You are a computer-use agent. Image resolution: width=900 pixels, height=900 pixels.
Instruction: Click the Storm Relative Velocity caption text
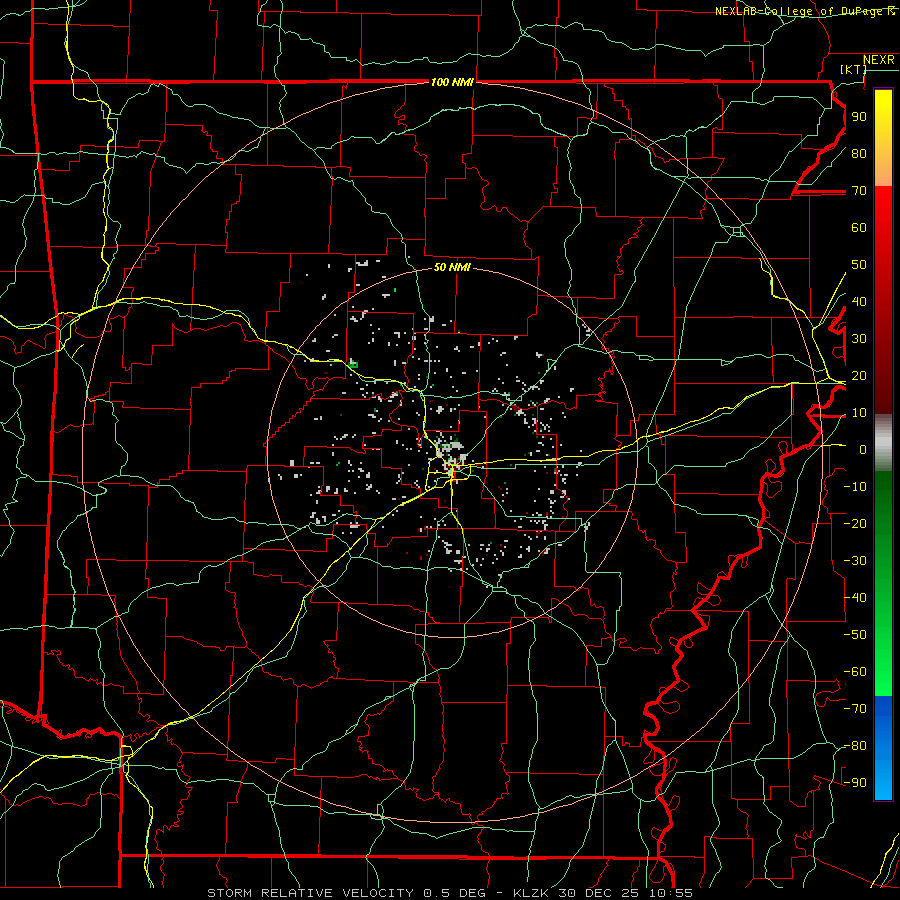pos(450,893)
